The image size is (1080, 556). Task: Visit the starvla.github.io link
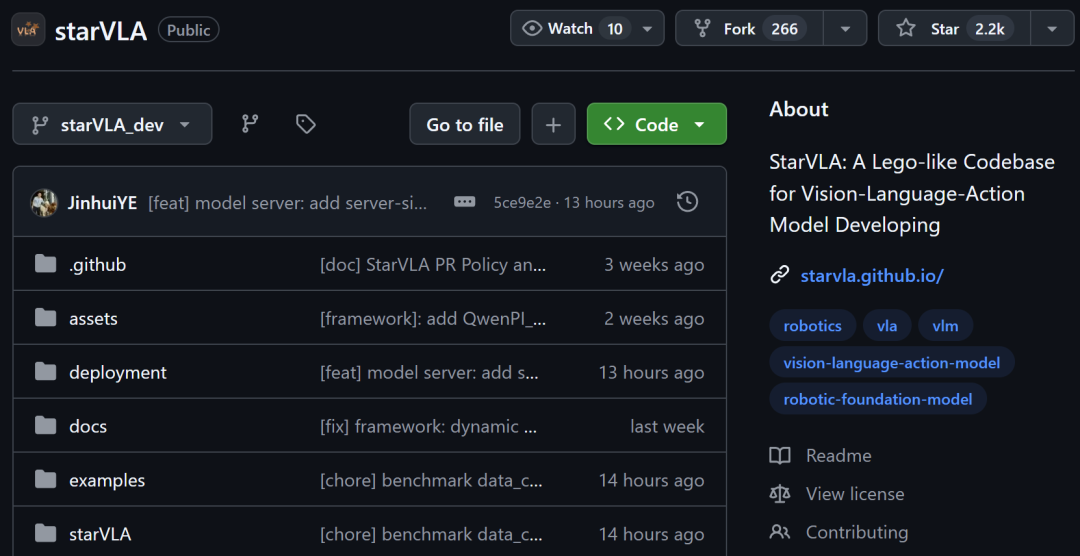[871, 276]
